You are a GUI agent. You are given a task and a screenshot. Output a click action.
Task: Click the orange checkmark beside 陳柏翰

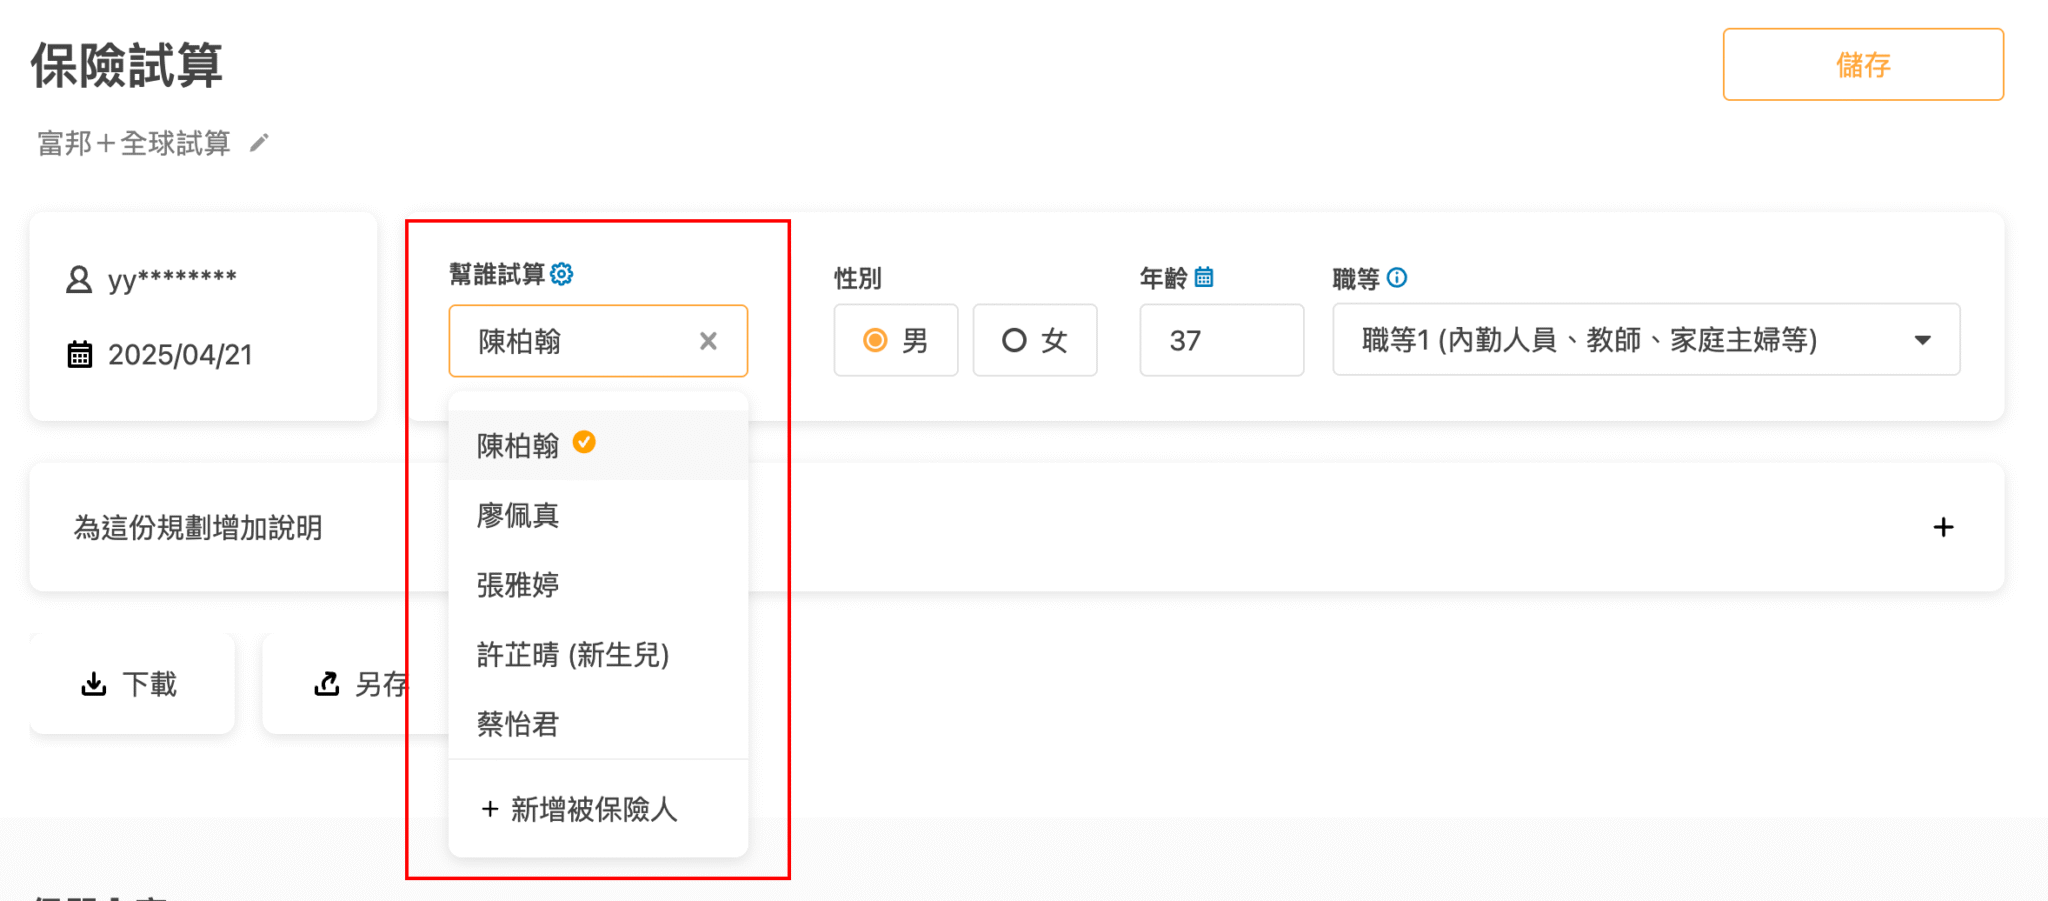point(584,443)
